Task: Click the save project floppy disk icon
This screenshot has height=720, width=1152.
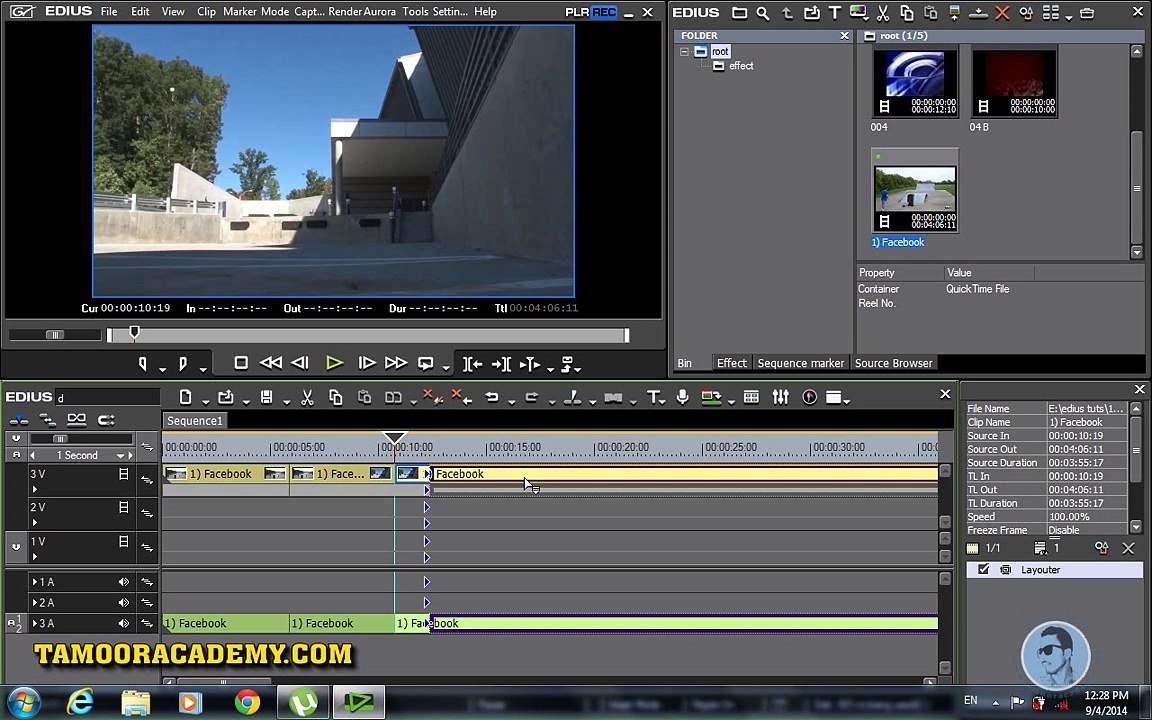Action: (266, 398)
